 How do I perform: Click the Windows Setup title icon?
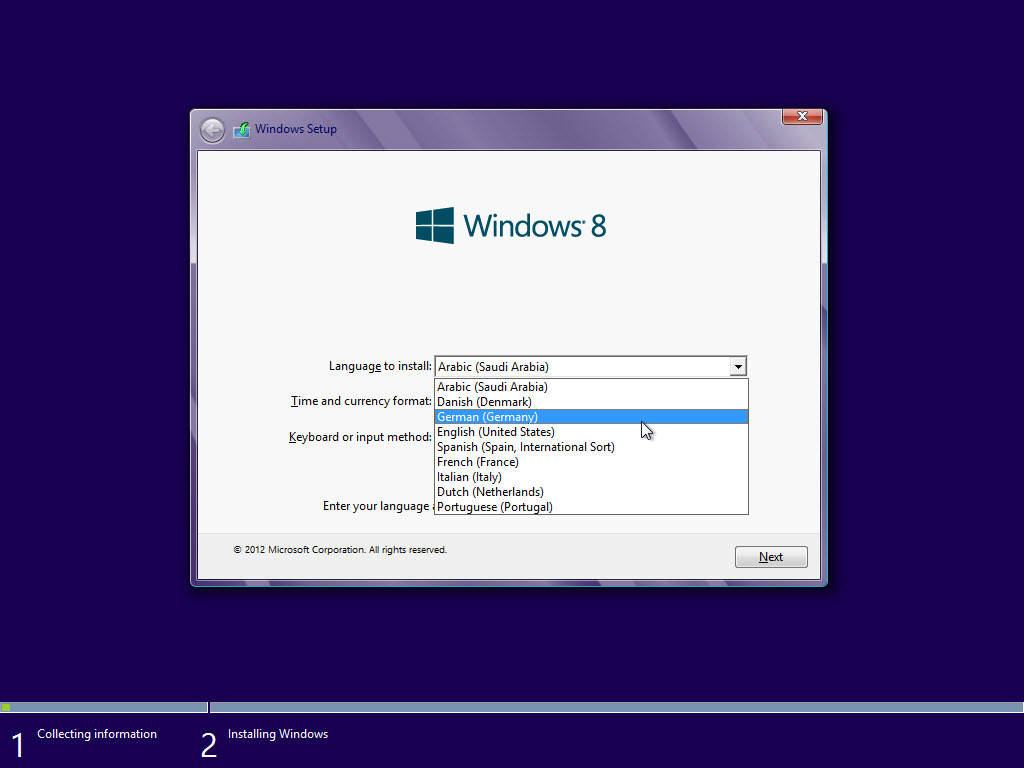coord(242,129)
